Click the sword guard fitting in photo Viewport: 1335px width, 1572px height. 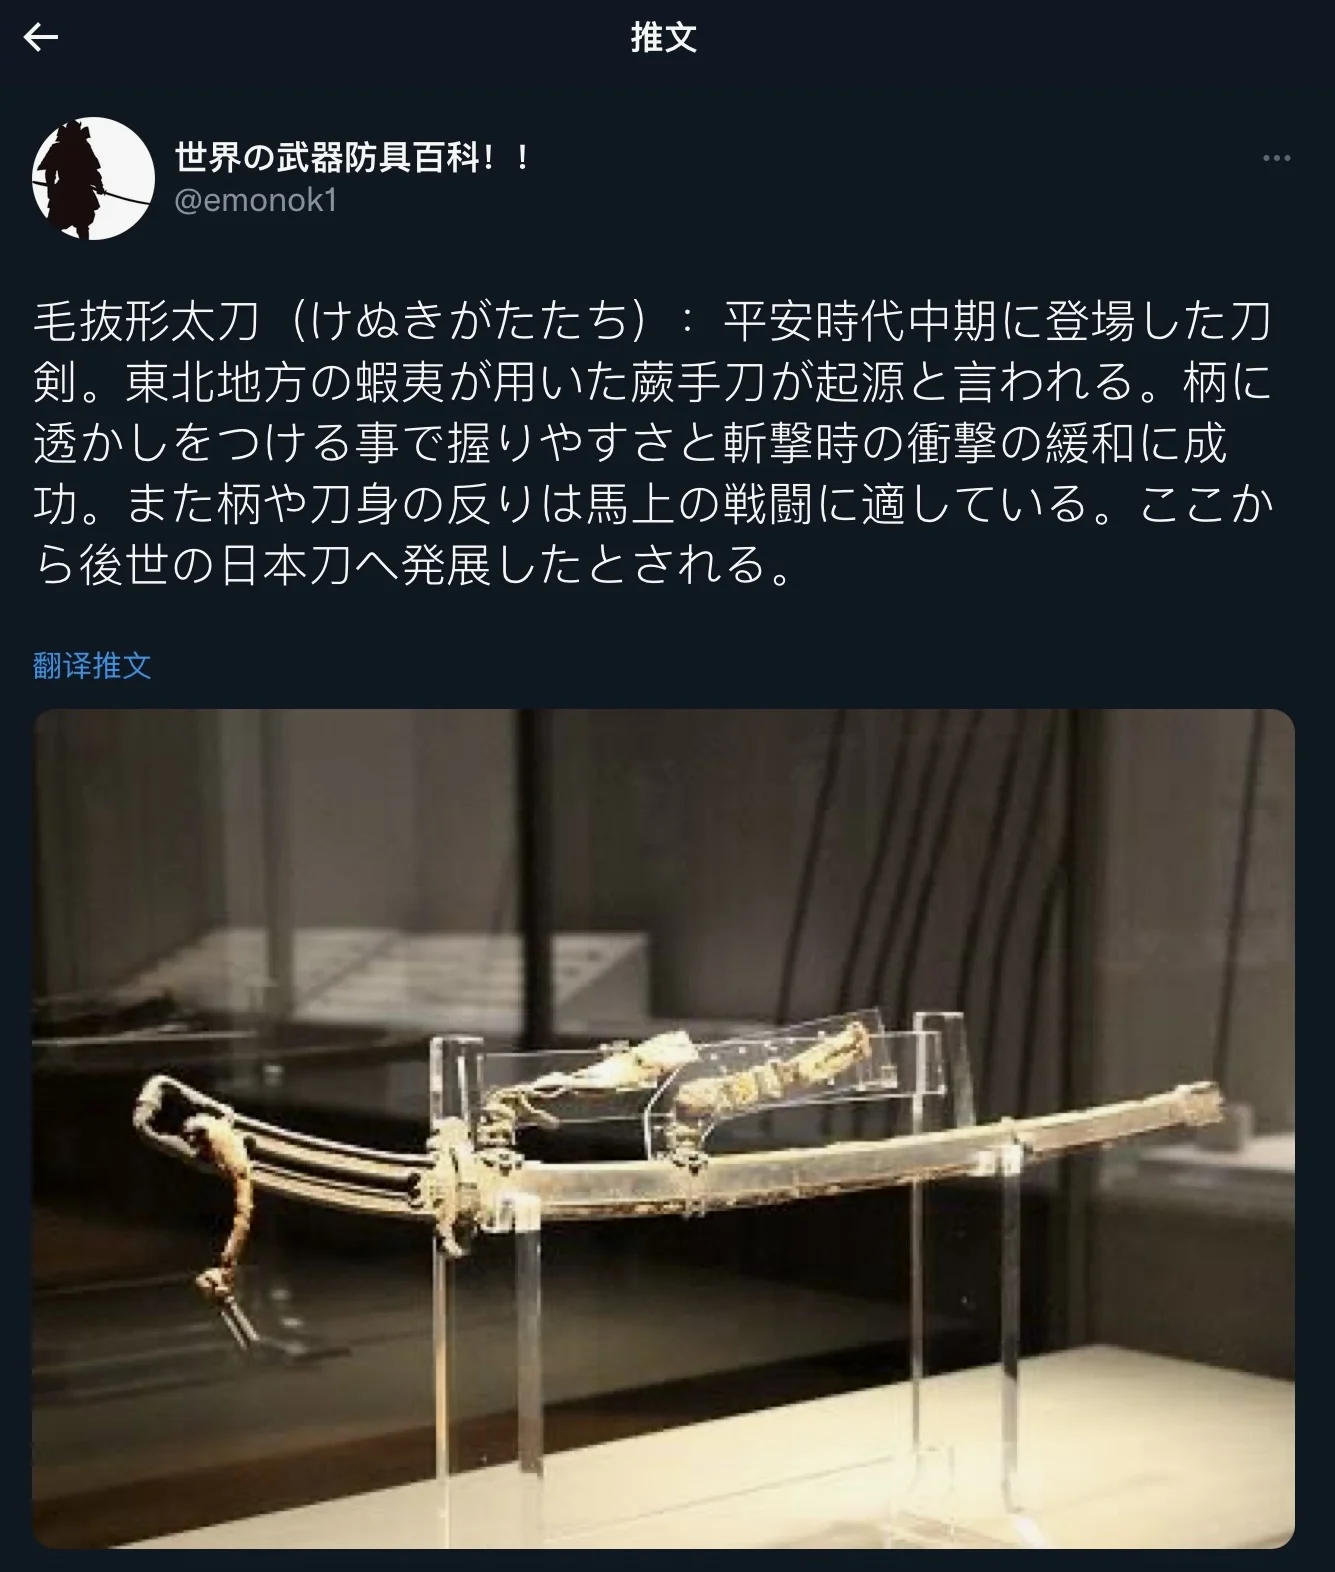(x=455, y=1187)
